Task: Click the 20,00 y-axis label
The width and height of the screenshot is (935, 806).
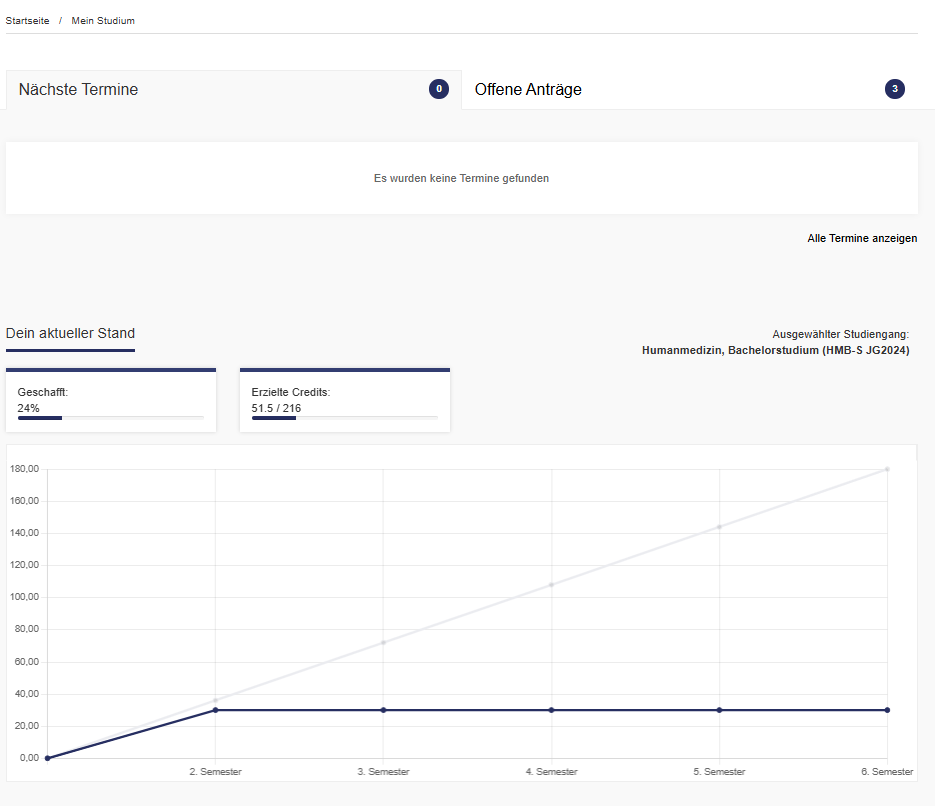Action: point(27,726)
